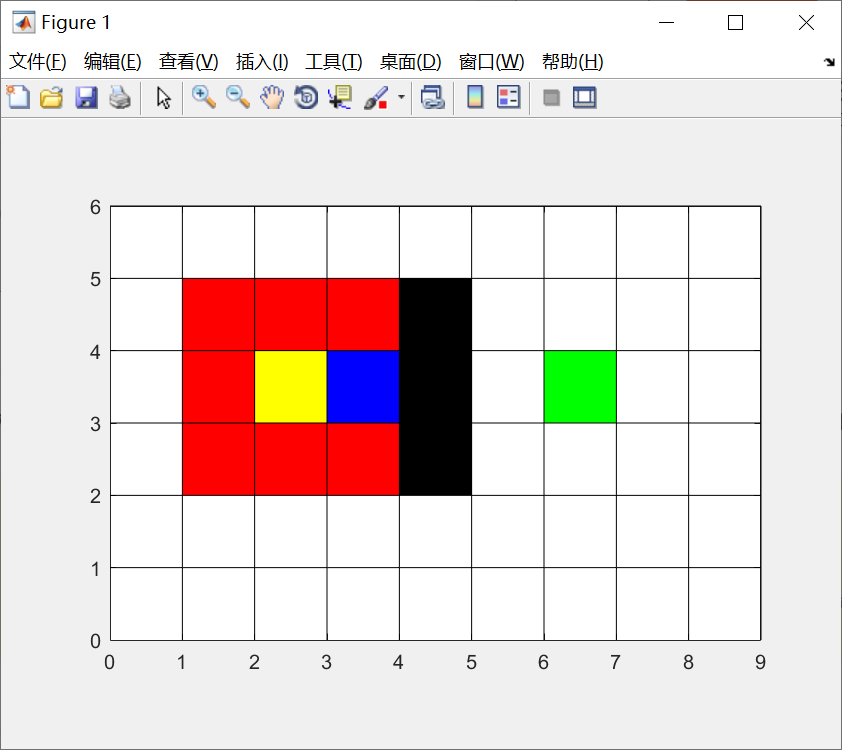This screenshot has height=750, width=842.
Task: Activate the Zoom In magnifier tool
Action: point(204,98)
